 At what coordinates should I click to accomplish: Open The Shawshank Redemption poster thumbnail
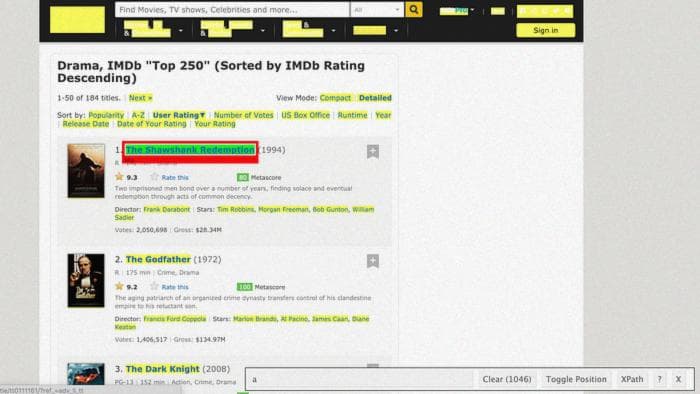pos(86,170)
